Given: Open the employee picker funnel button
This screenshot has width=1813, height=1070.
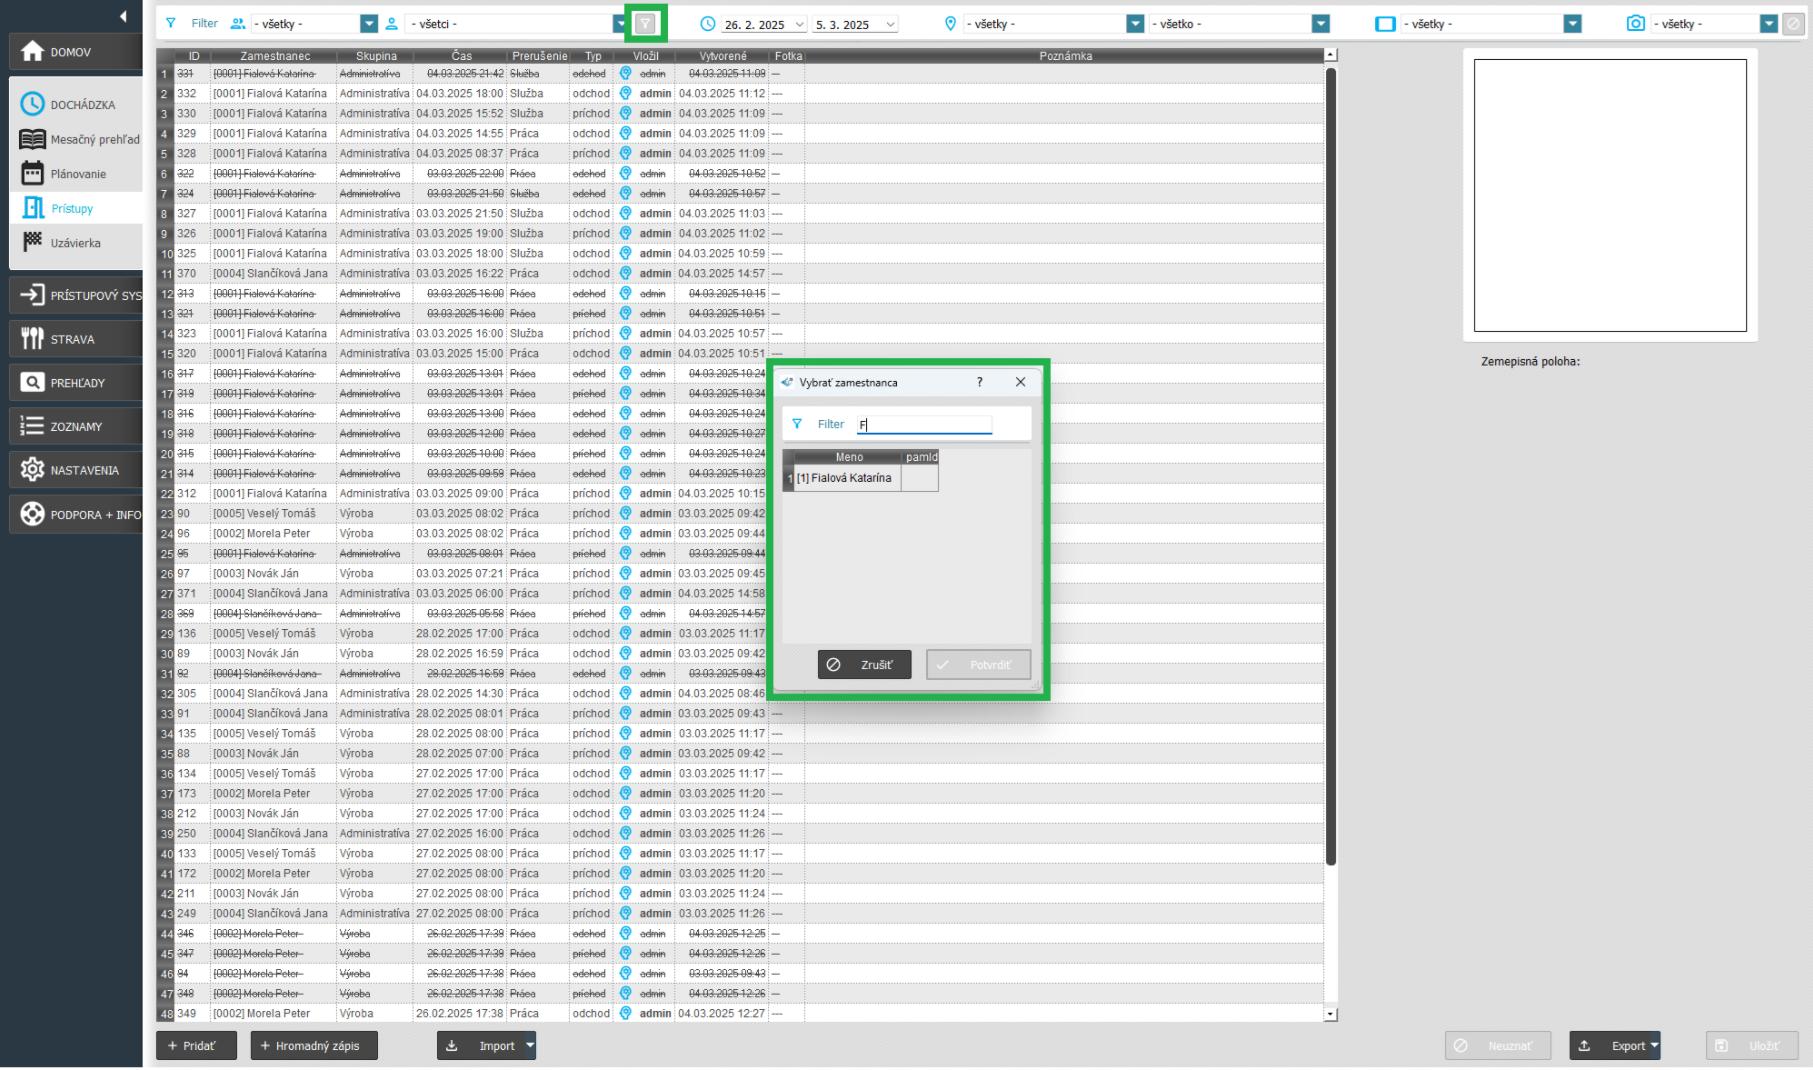Looking at the screenshot, I should click(646, 24).
